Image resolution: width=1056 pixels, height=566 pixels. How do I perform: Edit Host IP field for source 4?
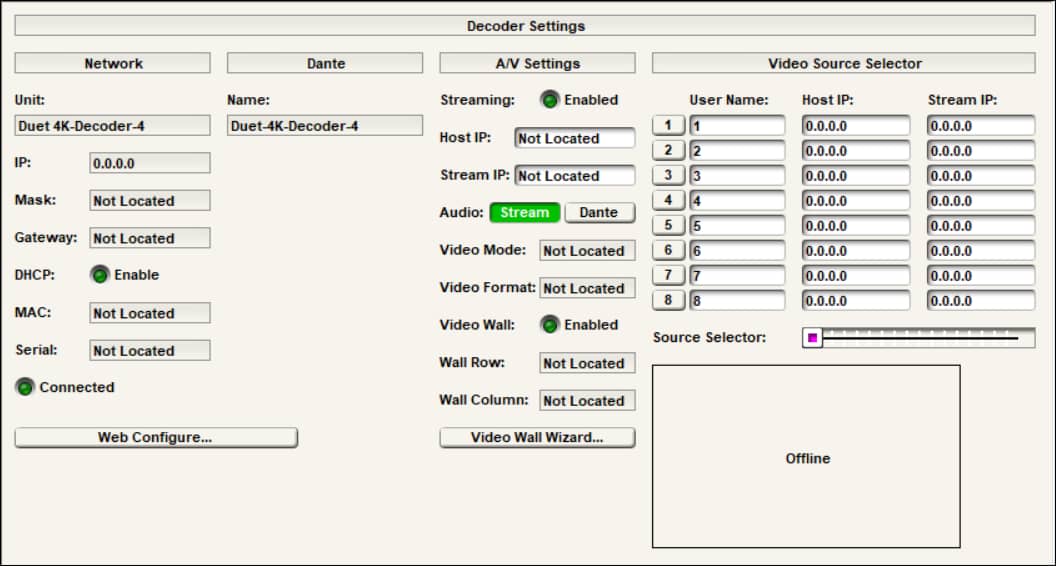click(x=856, y=201)
